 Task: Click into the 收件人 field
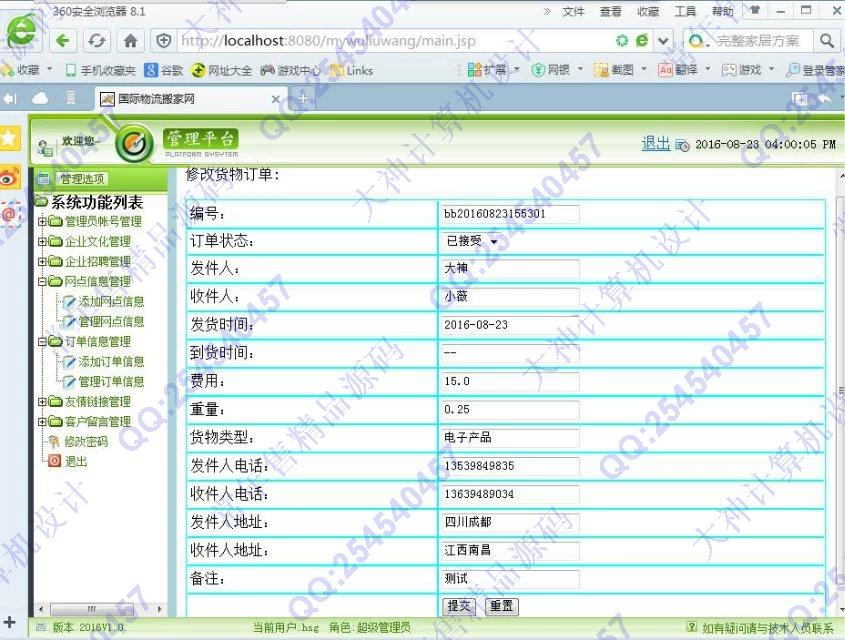[511, 296]
